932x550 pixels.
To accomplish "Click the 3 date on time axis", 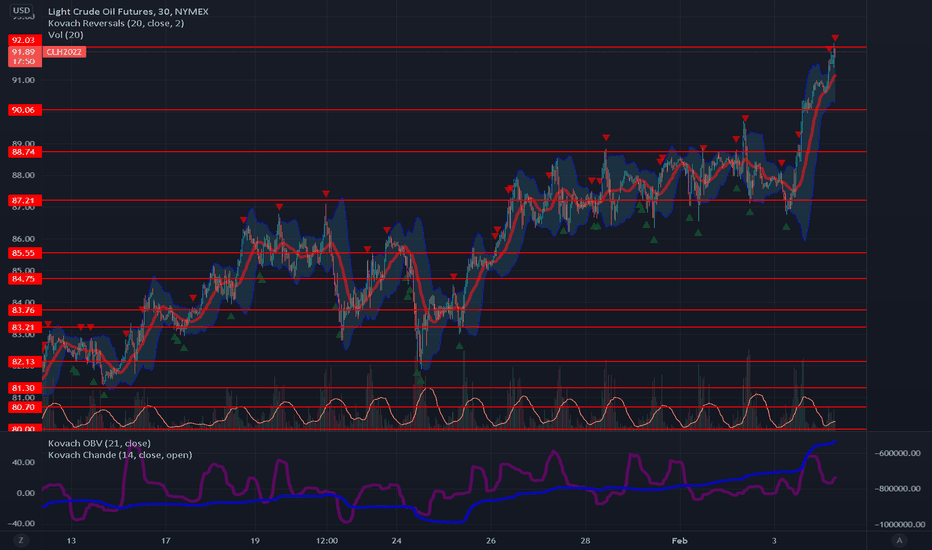I will (774, 540).
